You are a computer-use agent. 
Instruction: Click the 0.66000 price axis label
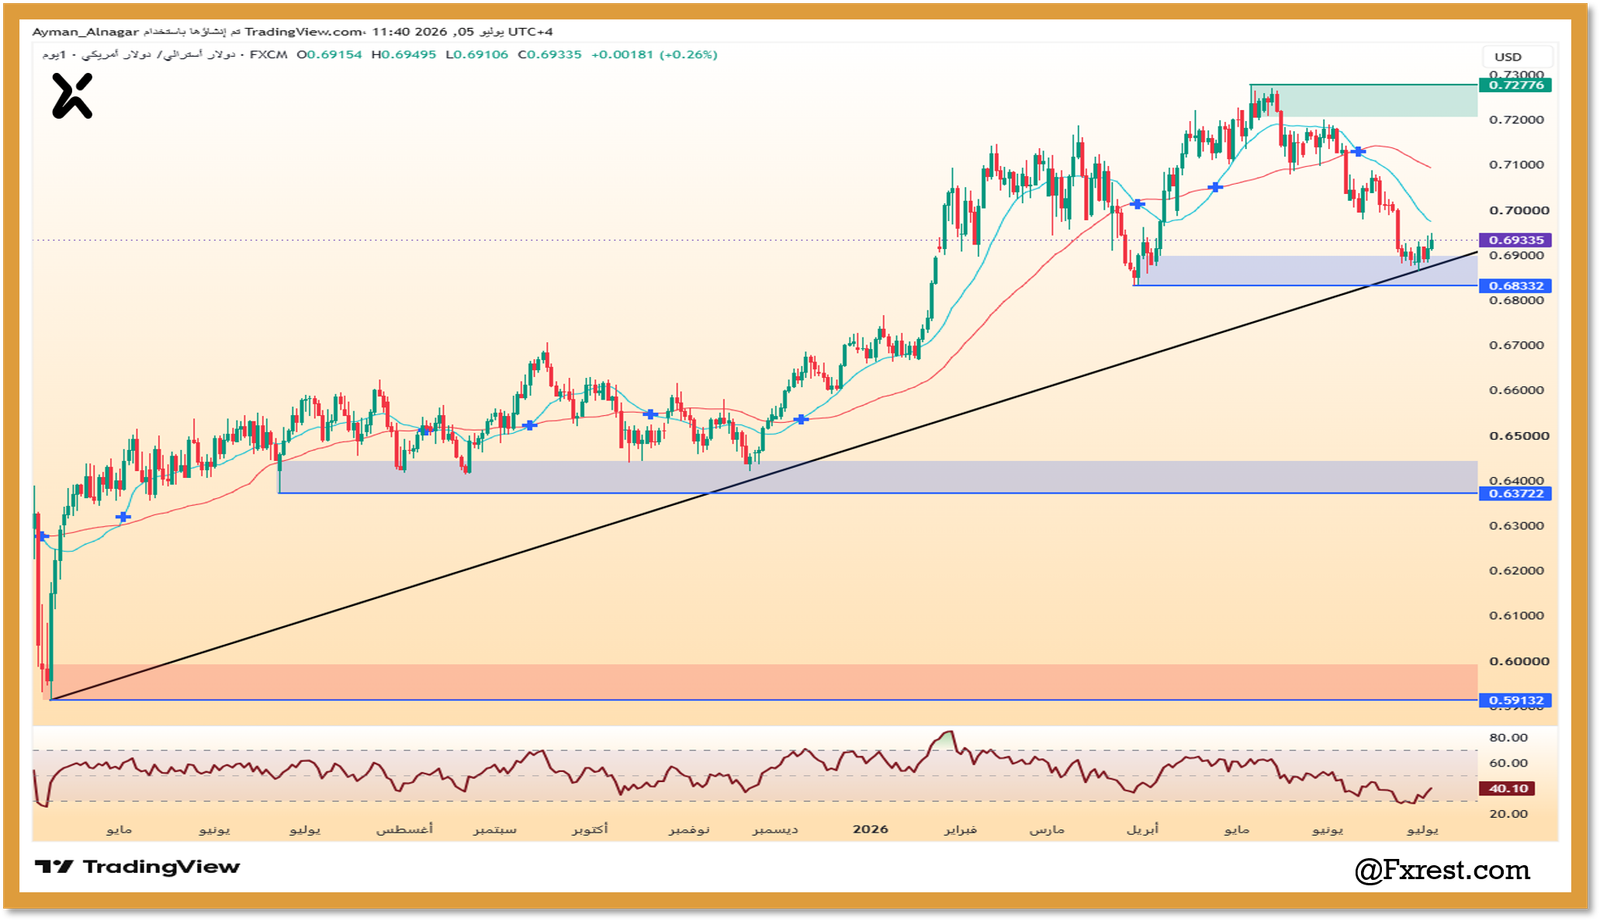tap(1517, 391)
